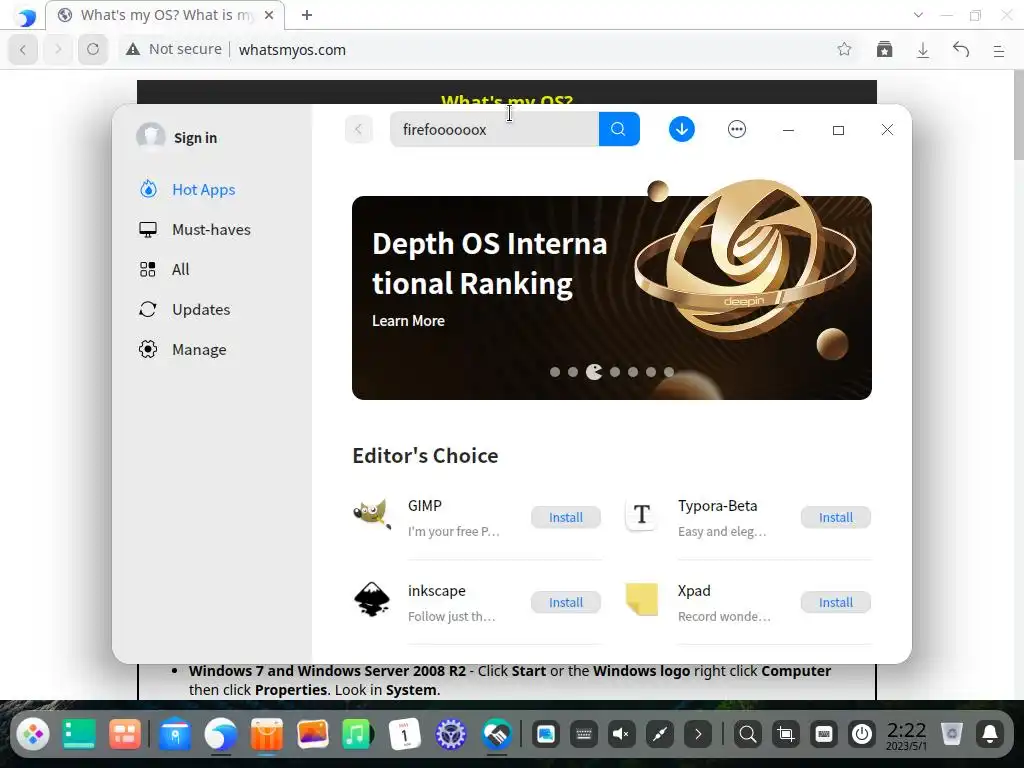Open the notification bell in the dock
This screenshot has width=1024, height=768.
click(990, 735)
